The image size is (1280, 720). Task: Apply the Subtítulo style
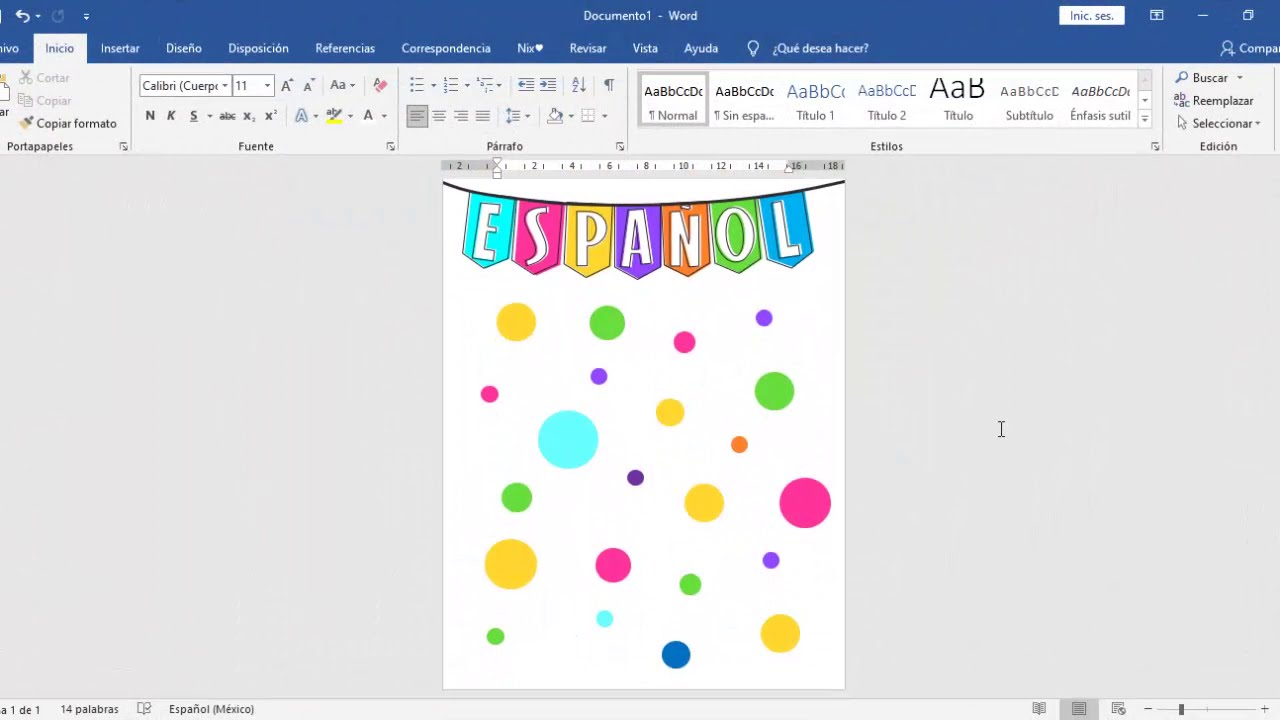pyautogui.click(x=1029, y=100)
